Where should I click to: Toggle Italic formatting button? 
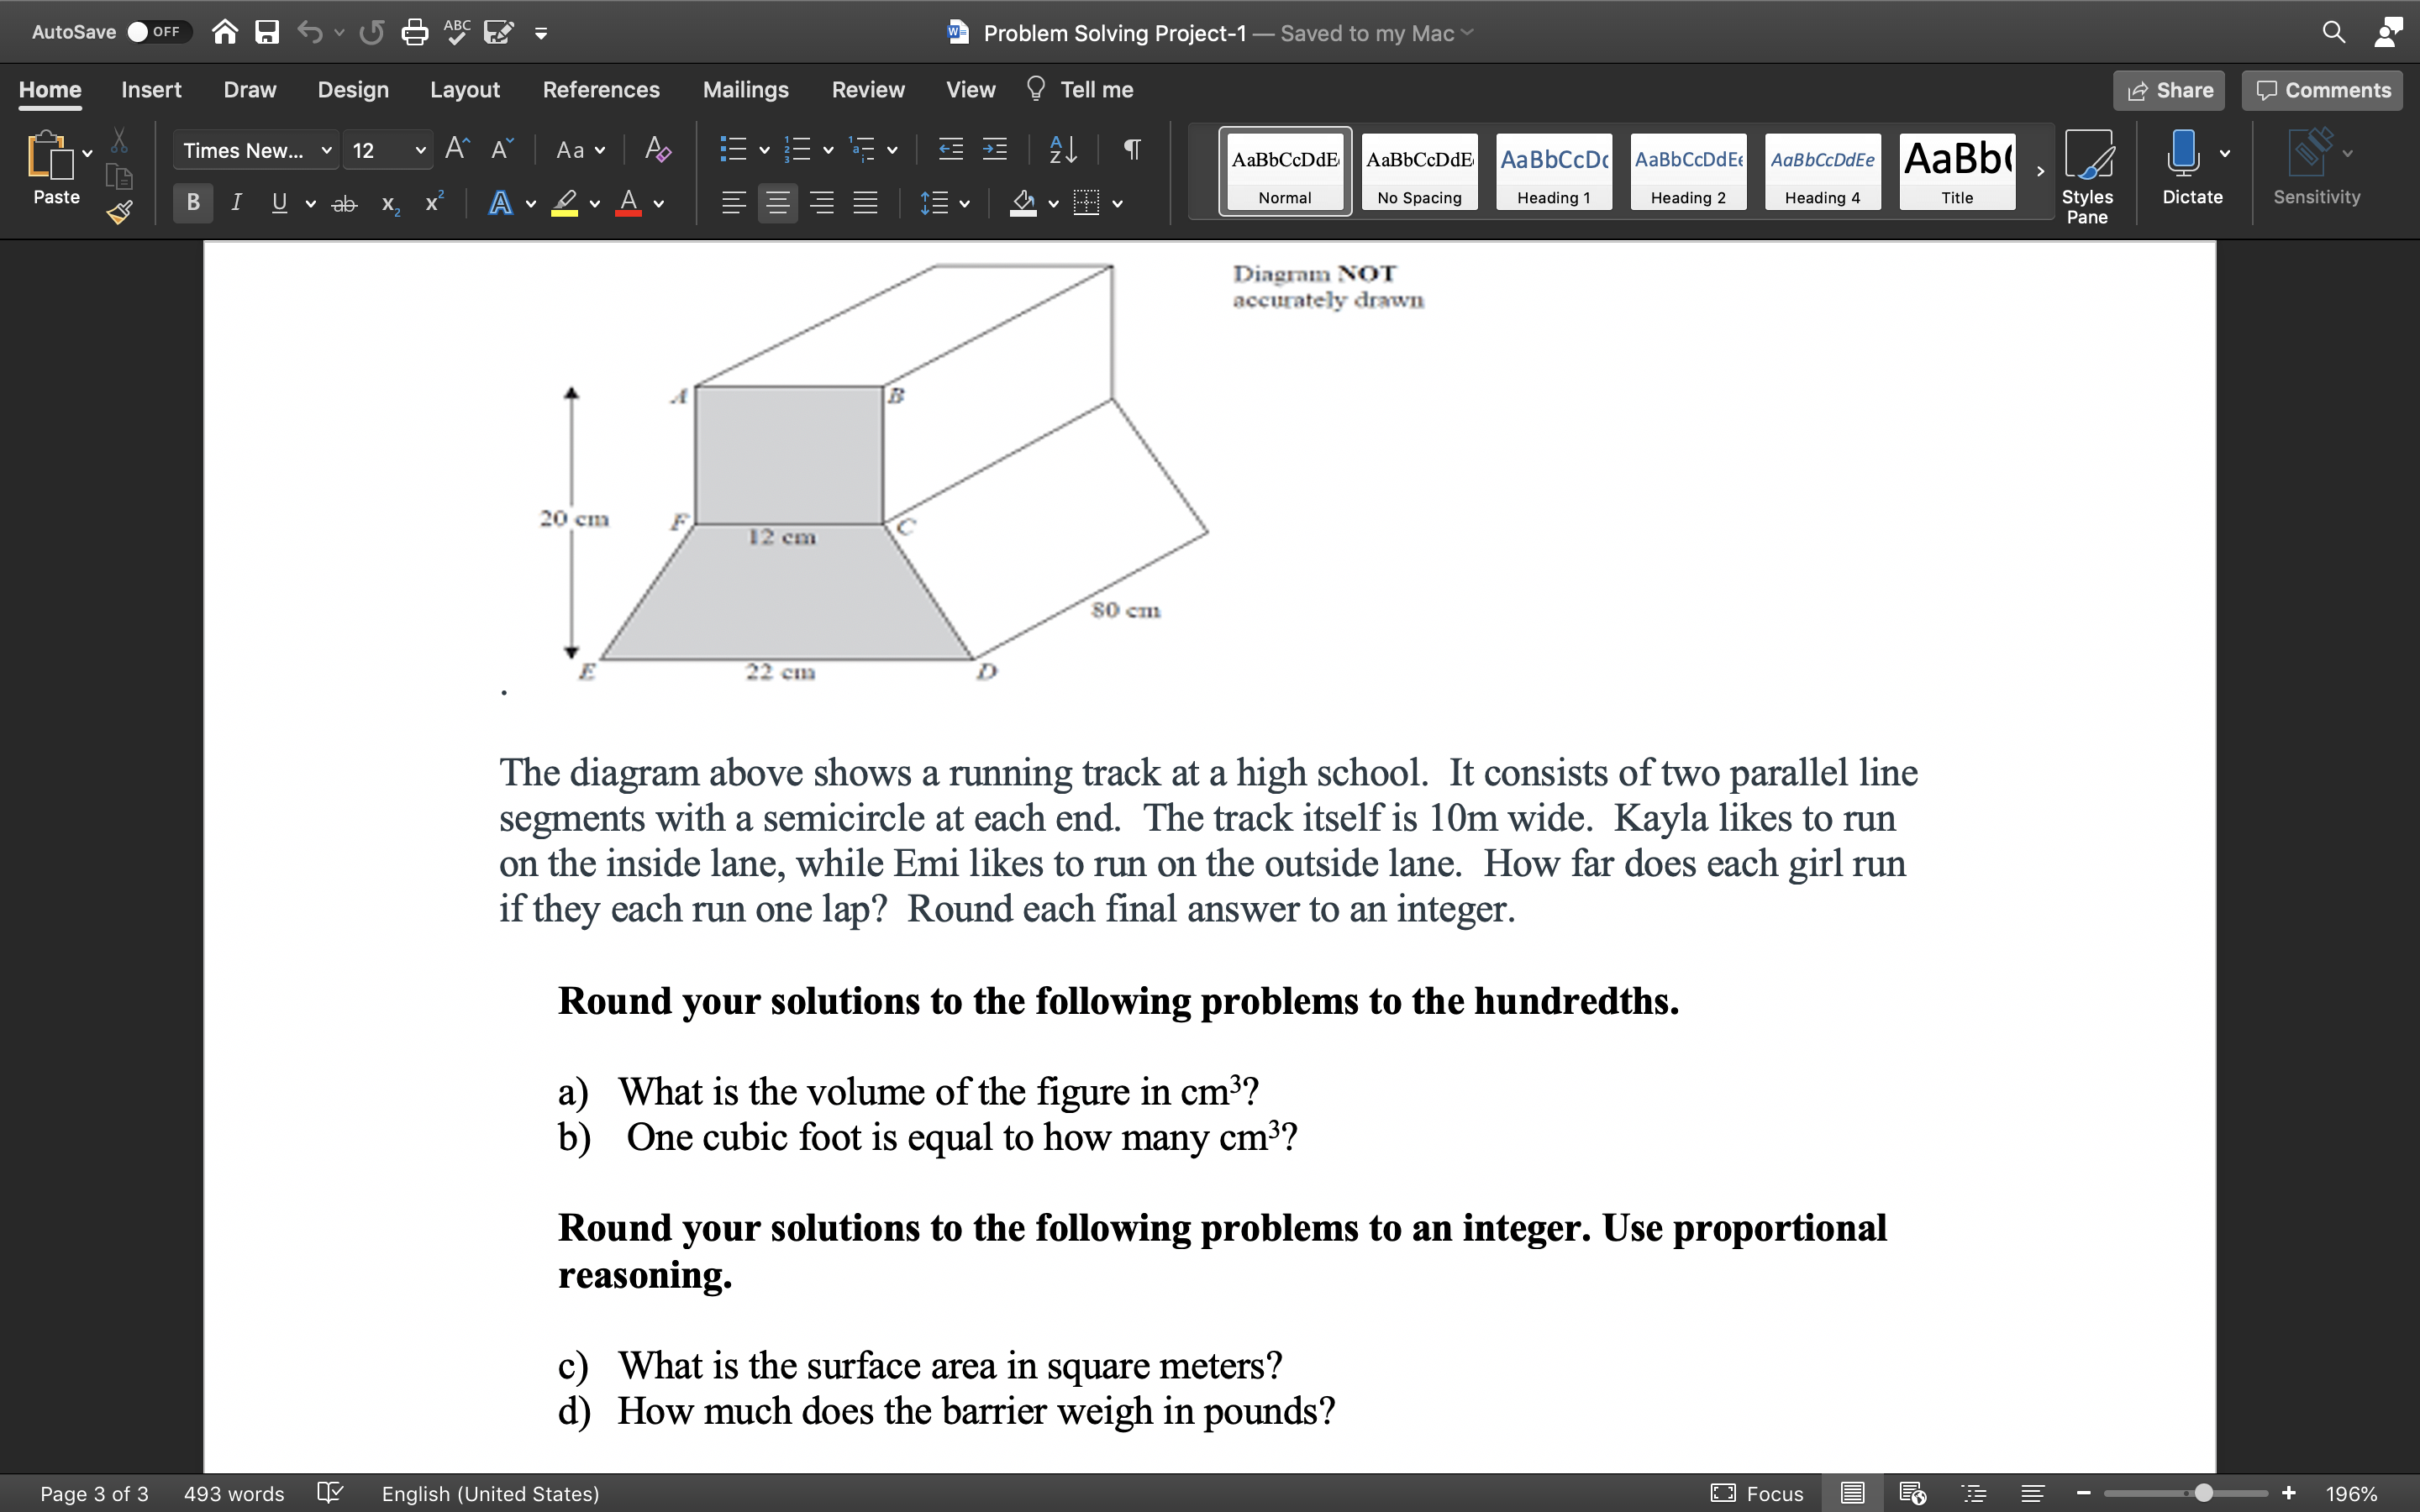point(236,203)
